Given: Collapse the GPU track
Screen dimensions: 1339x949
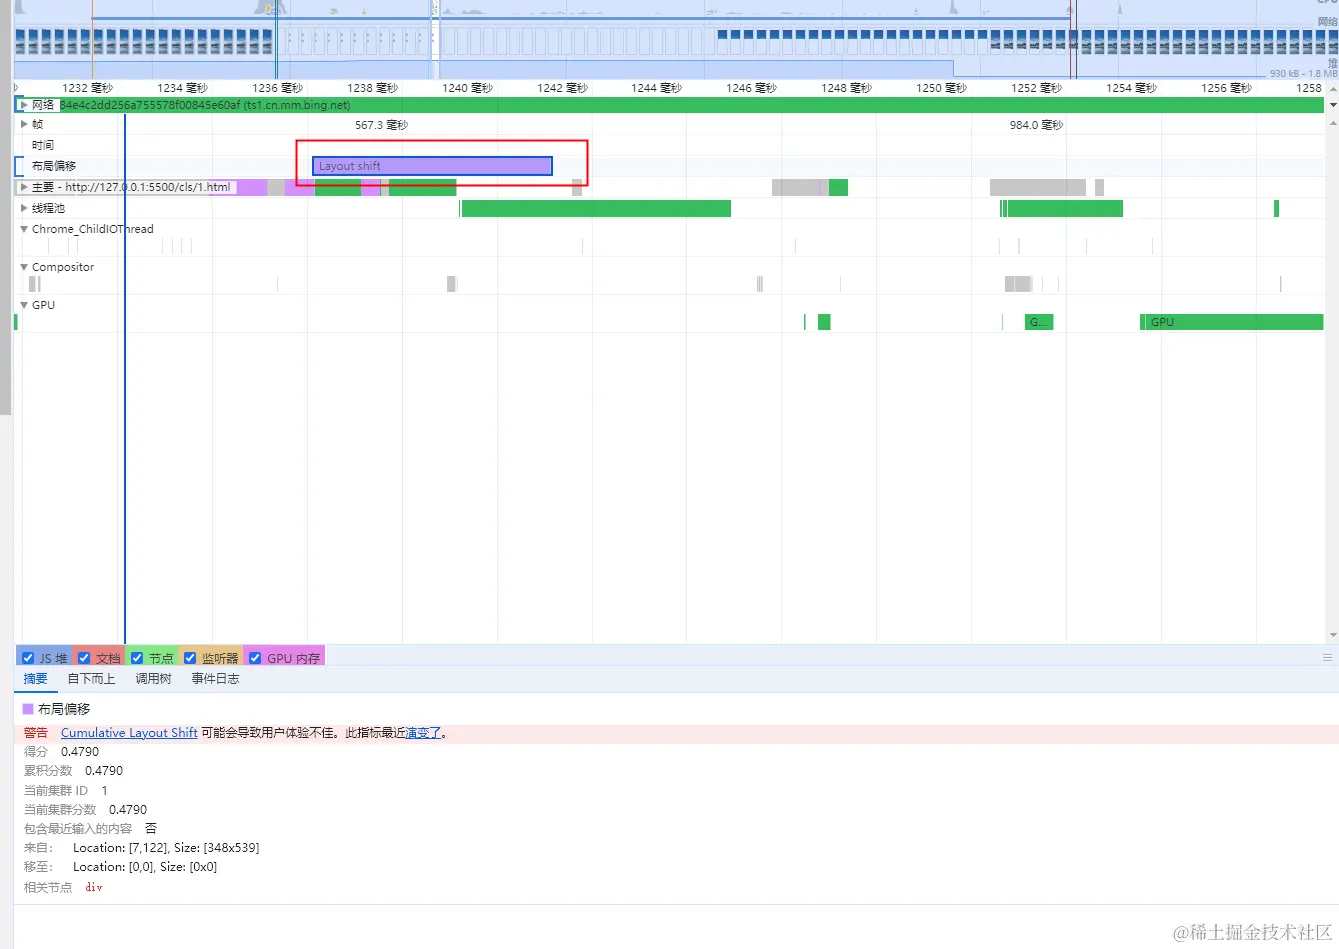Looking at the screenshot, I should pyautogui.click(x=24, y=305).
